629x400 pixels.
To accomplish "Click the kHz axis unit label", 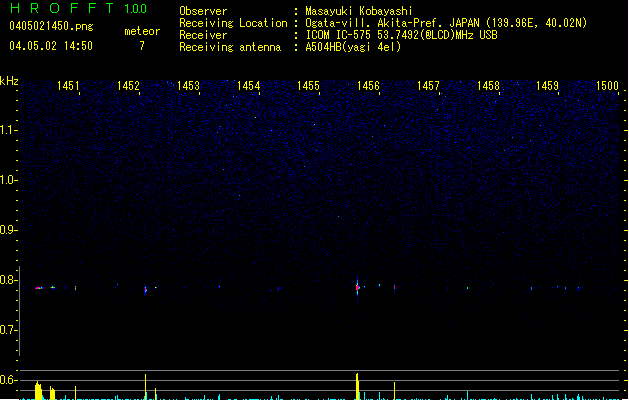I will 9,81.
